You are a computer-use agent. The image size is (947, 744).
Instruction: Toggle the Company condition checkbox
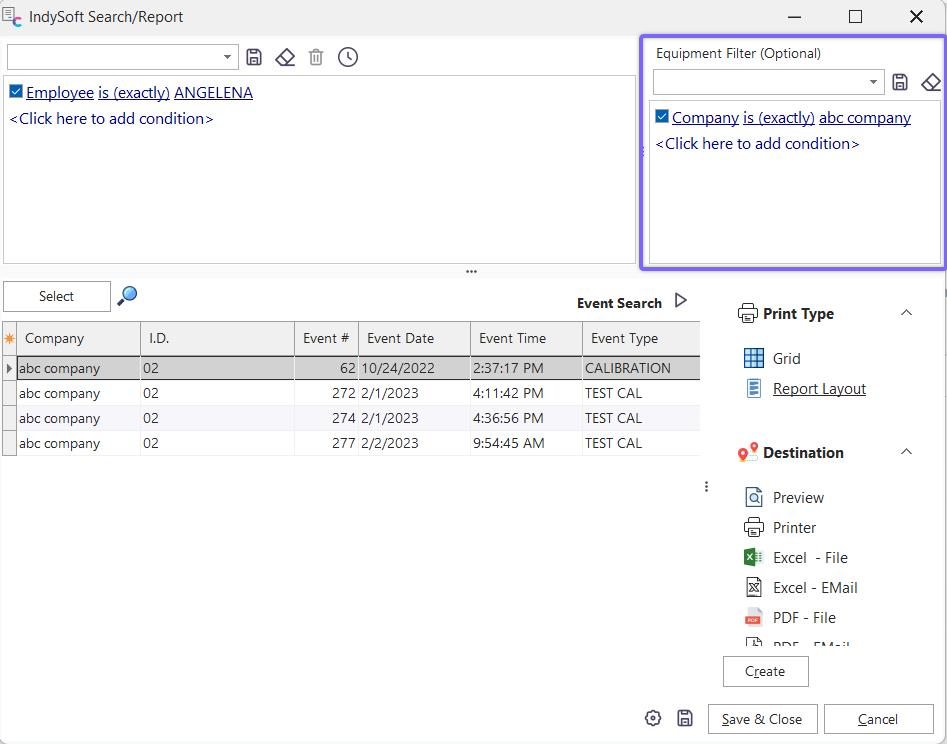(662, 117)
